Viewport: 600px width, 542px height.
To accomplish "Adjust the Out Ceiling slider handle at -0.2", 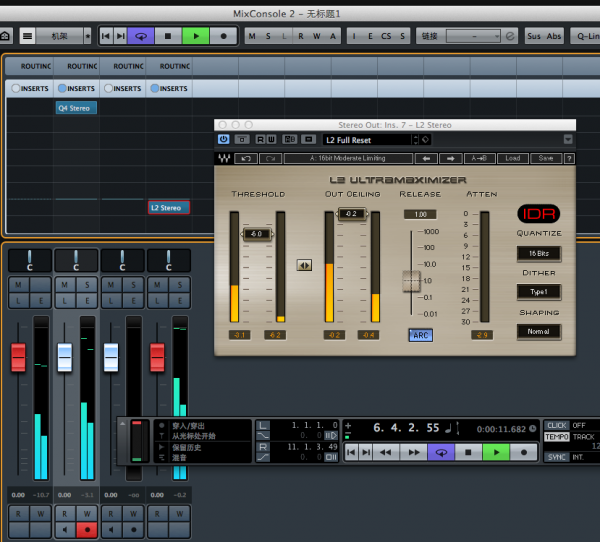I will click(x=351, y=214).
